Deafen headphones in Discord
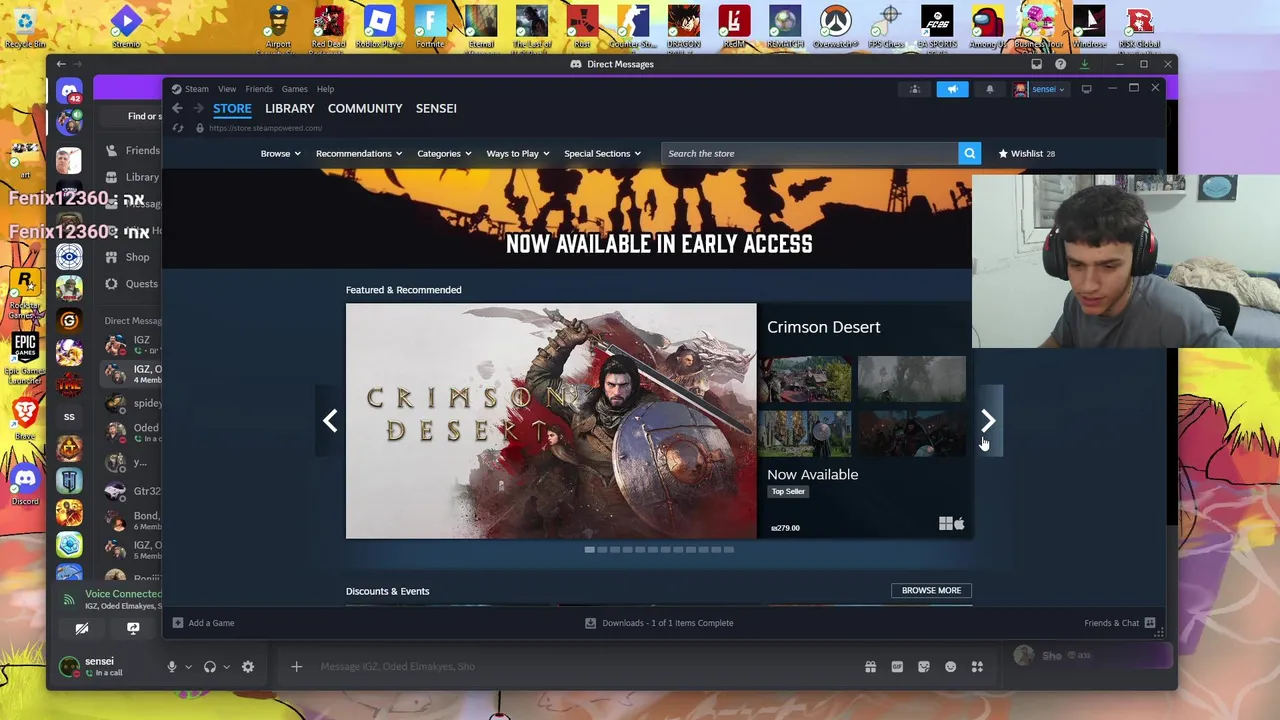Screen dimensions: 1280x720 click(210, 667)
